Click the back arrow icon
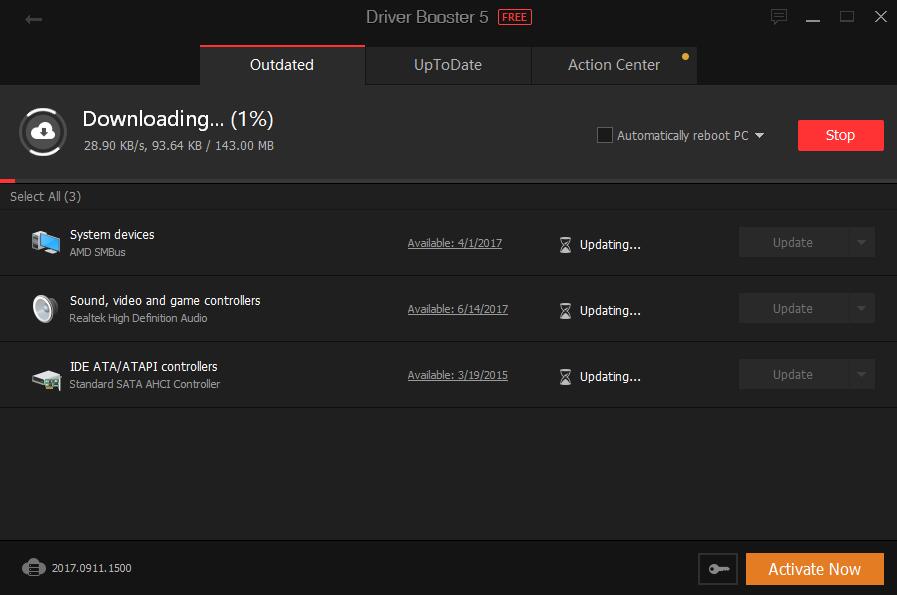897x595 pixels. (x=34, y=19)
